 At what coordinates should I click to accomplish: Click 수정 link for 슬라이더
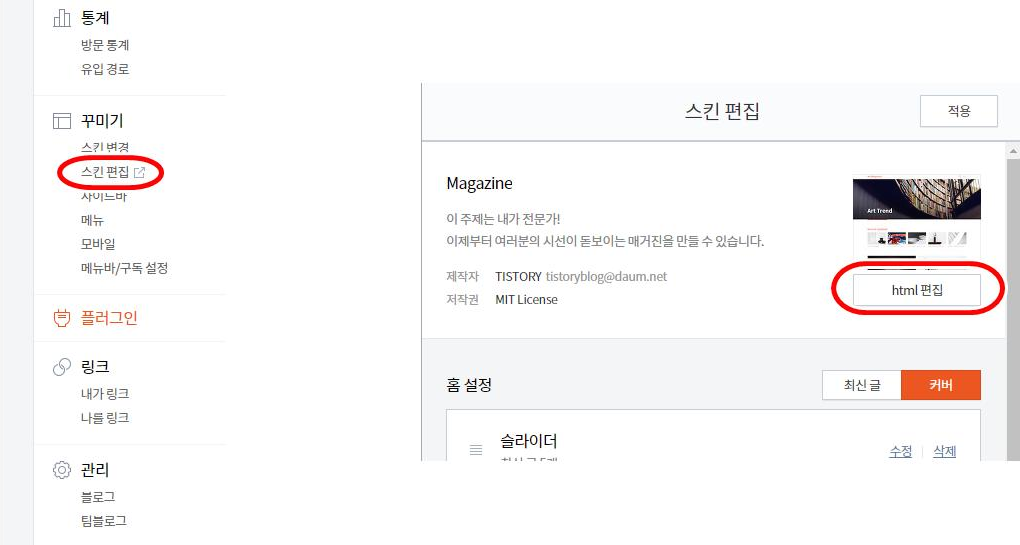coord(900,451)
